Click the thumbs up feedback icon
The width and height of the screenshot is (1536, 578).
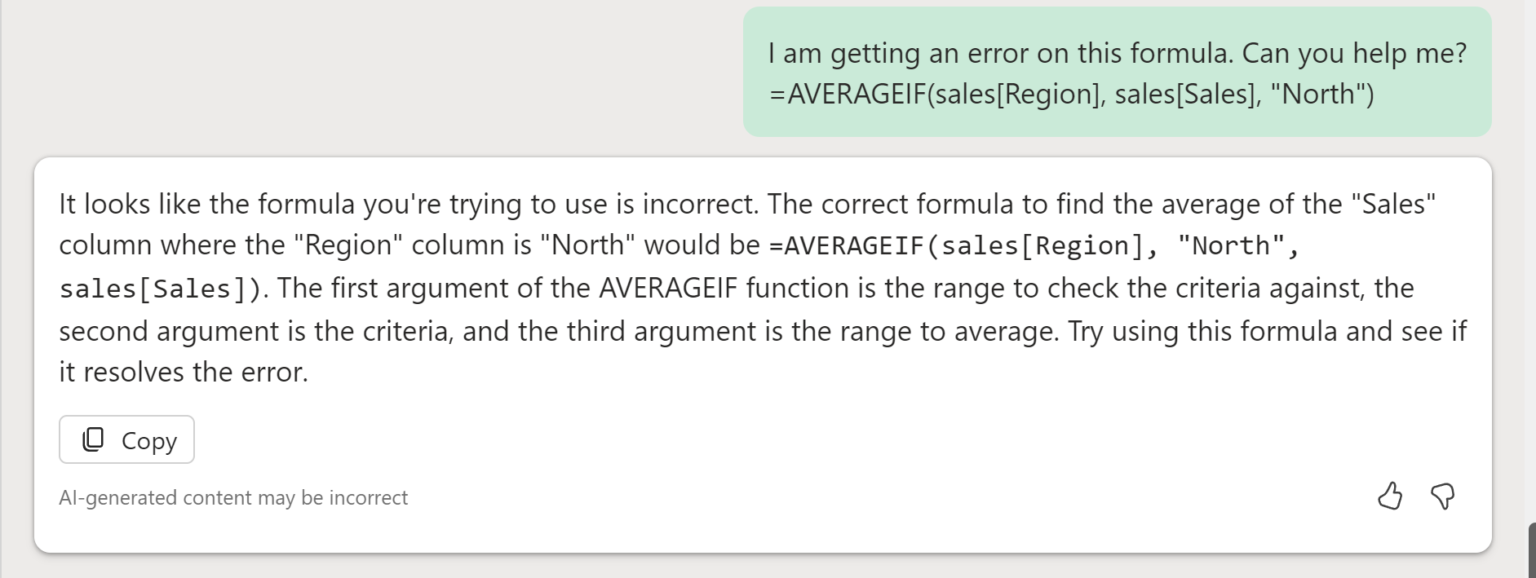(1390, 496)
